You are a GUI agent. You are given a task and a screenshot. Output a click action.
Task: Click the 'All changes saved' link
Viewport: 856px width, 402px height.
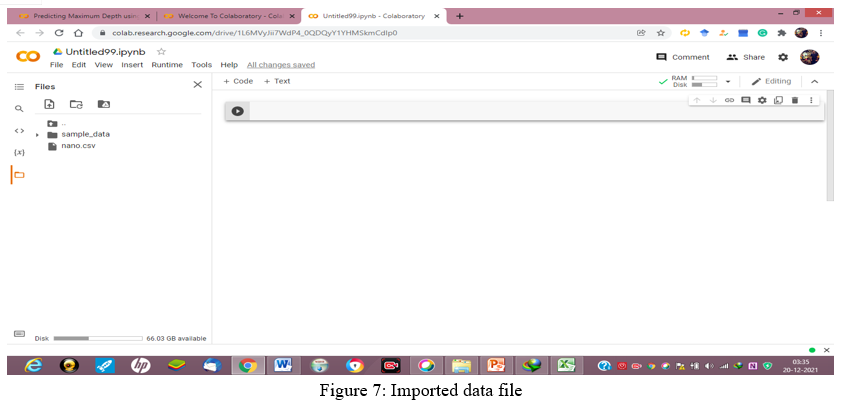281,64
